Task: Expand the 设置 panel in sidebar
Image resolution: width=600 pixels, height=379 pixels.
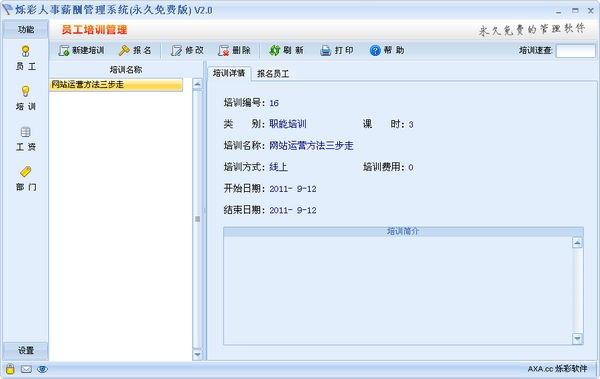Action: click(26, 350)
